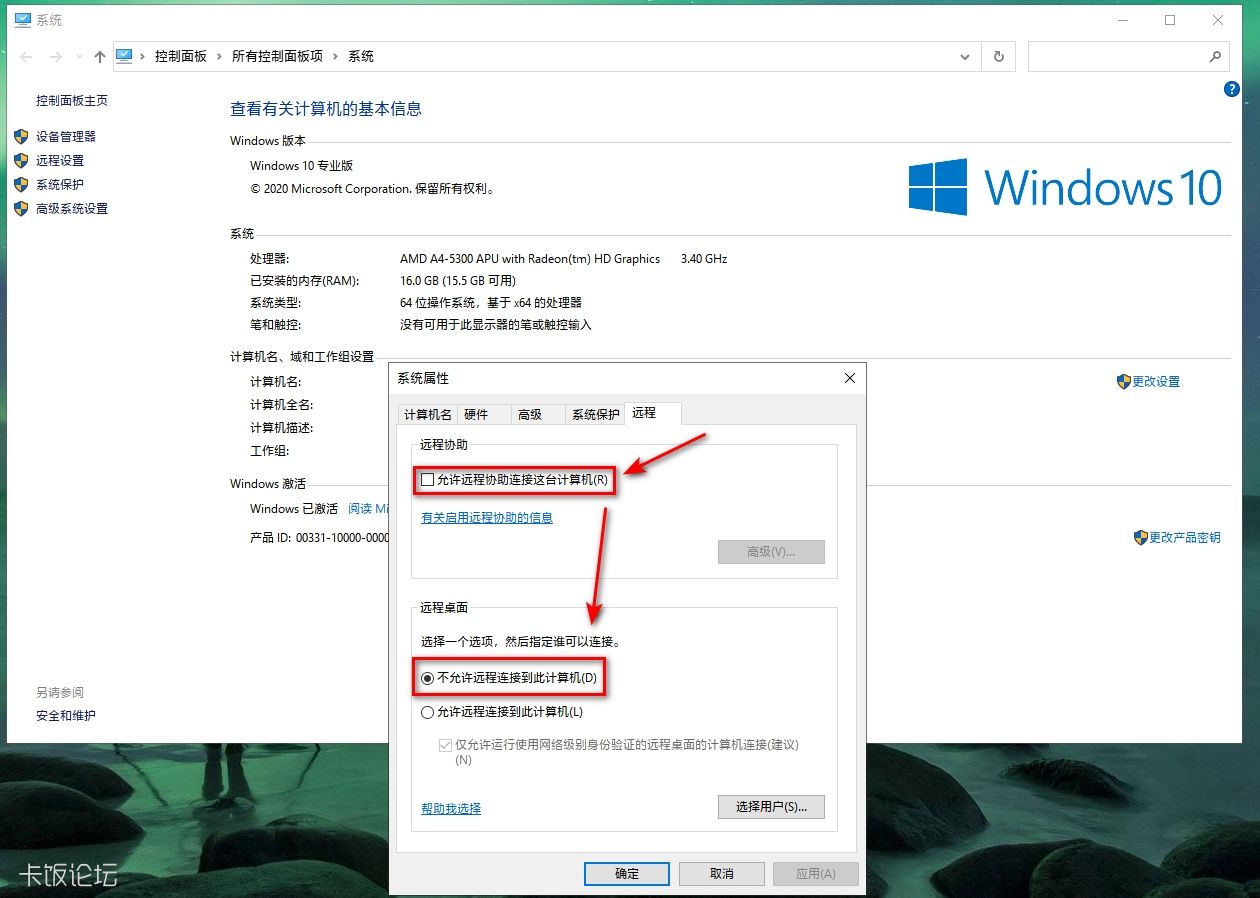Open 系统保护 from the sidebar
The height and width of the screenshot is (898, 1260).
coord(60,185)
